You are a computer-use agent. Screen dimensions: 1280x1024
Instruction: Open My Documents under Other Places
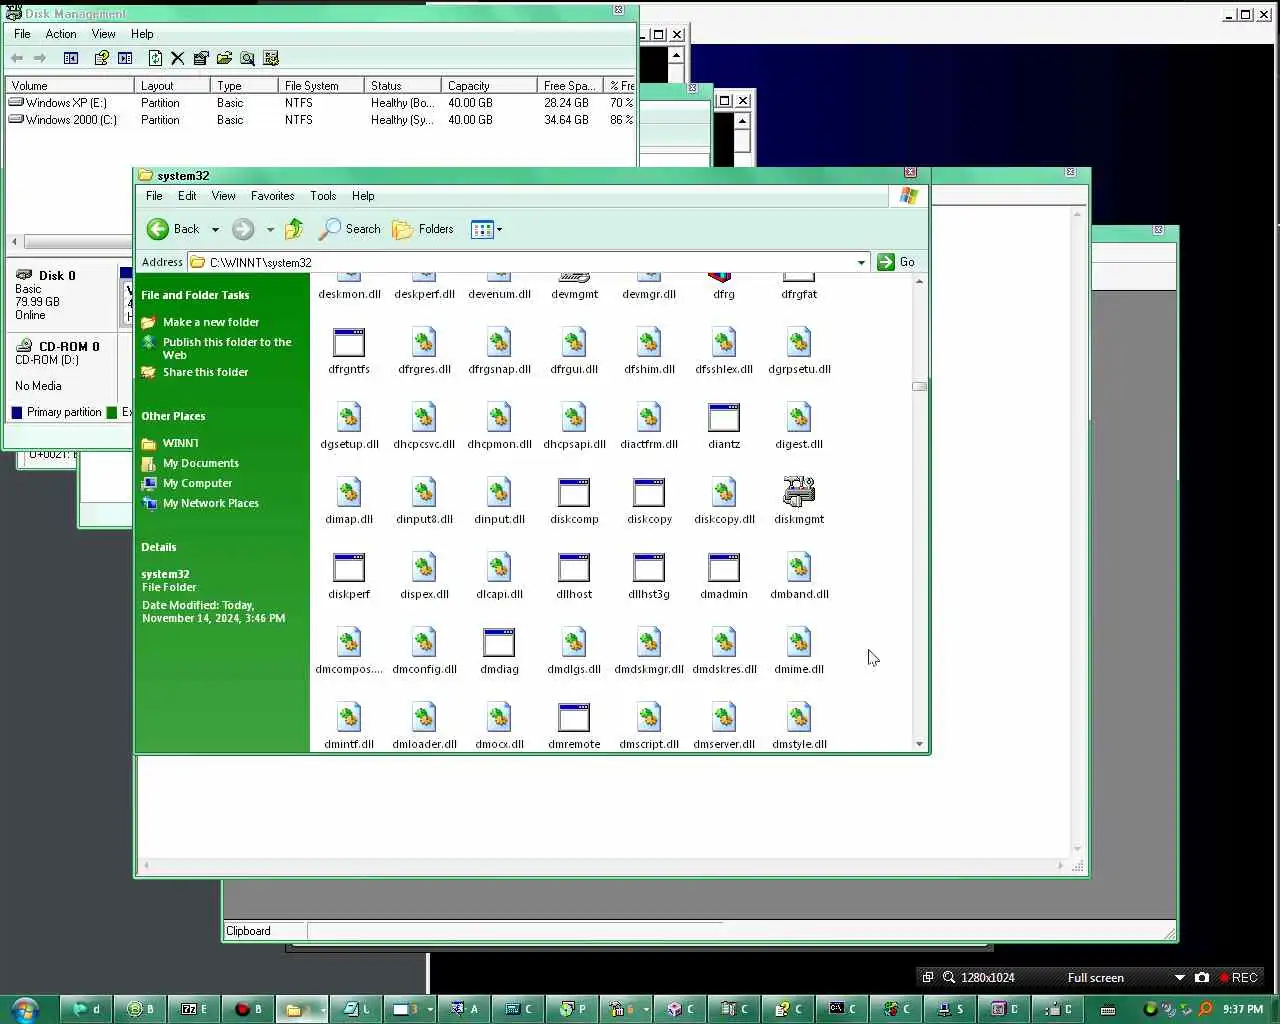[201, 463]
